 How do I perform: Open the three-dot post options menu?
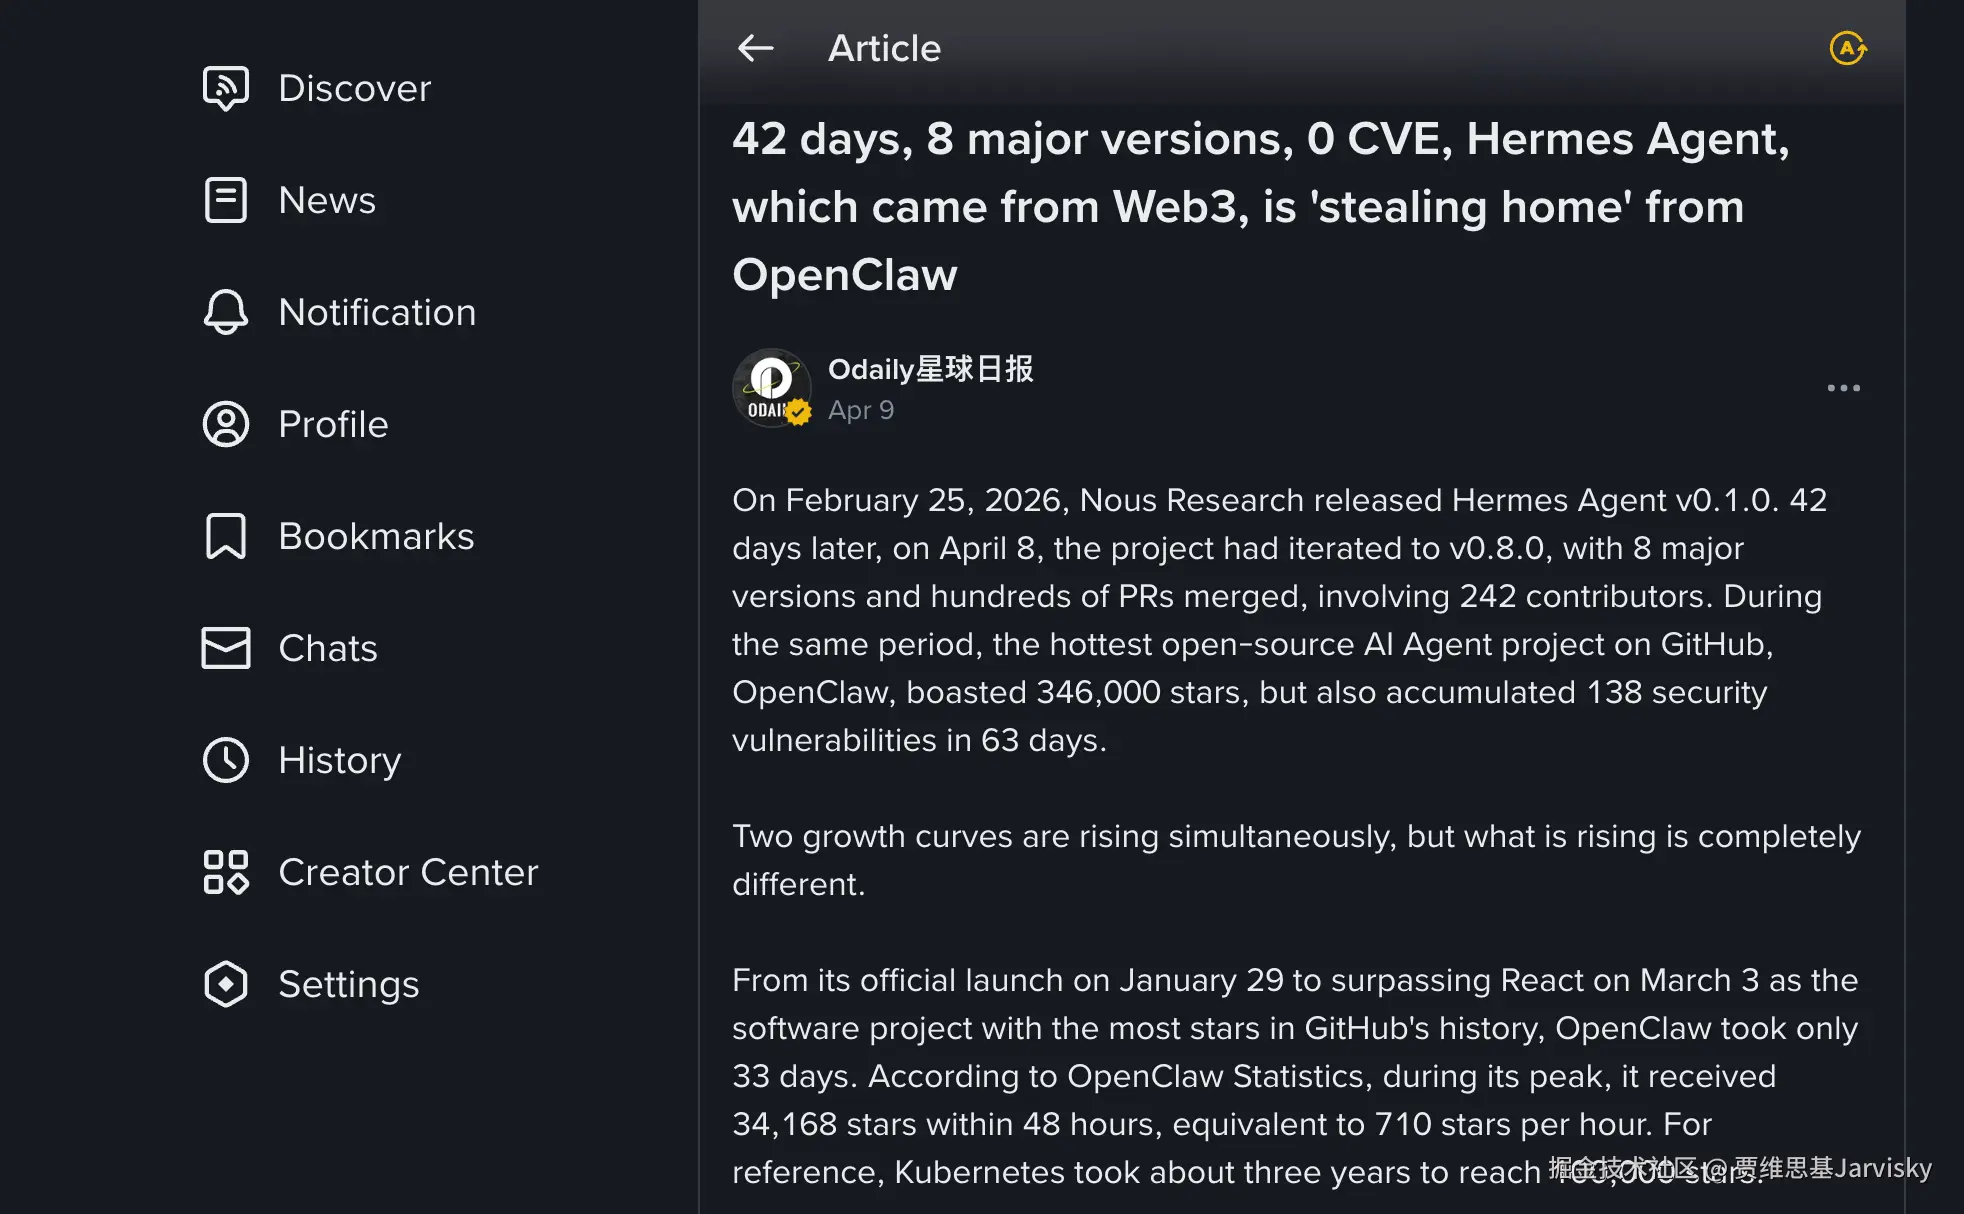(1843, 388)
